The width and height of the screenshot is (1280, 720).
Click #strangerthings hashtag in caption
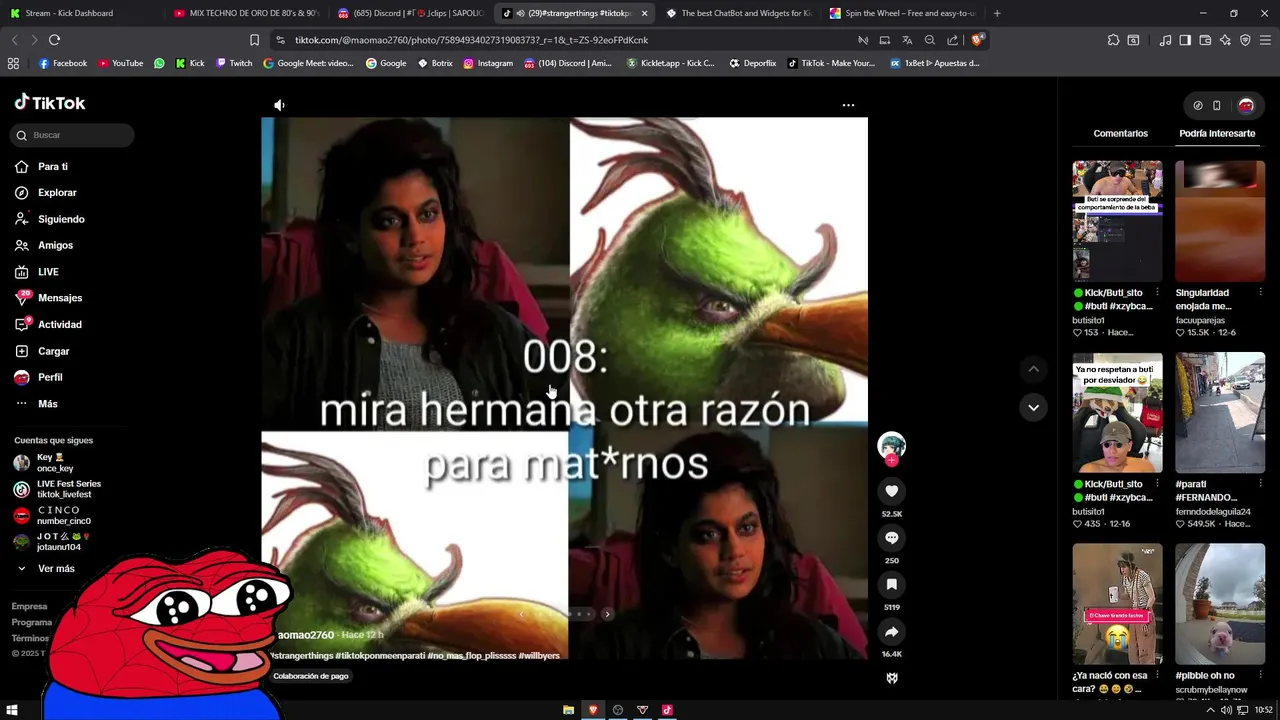coord(301,656)
